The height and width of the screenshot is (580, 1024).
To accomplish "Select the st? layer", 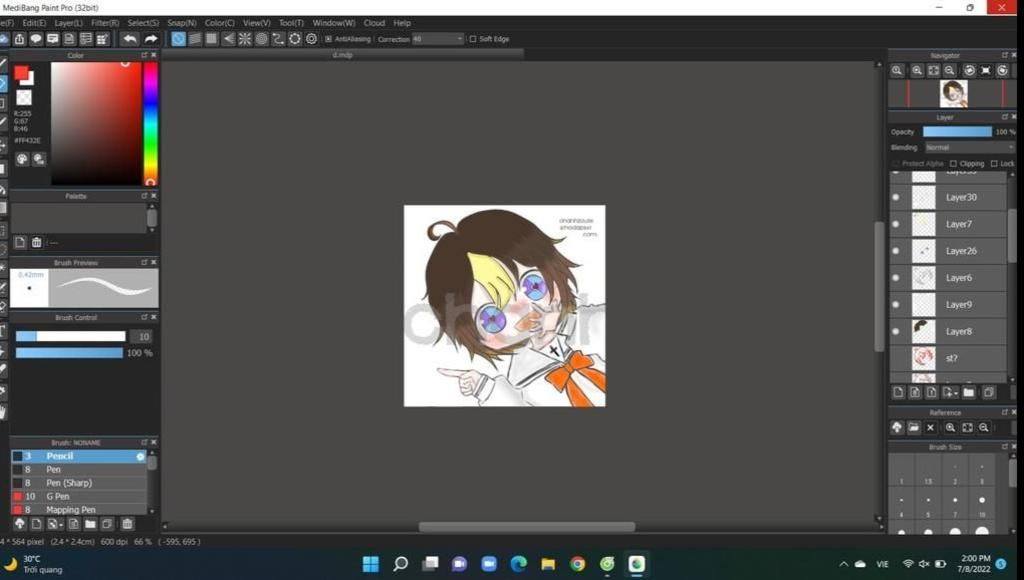I will pyautogui.click(x=948, y=358).
